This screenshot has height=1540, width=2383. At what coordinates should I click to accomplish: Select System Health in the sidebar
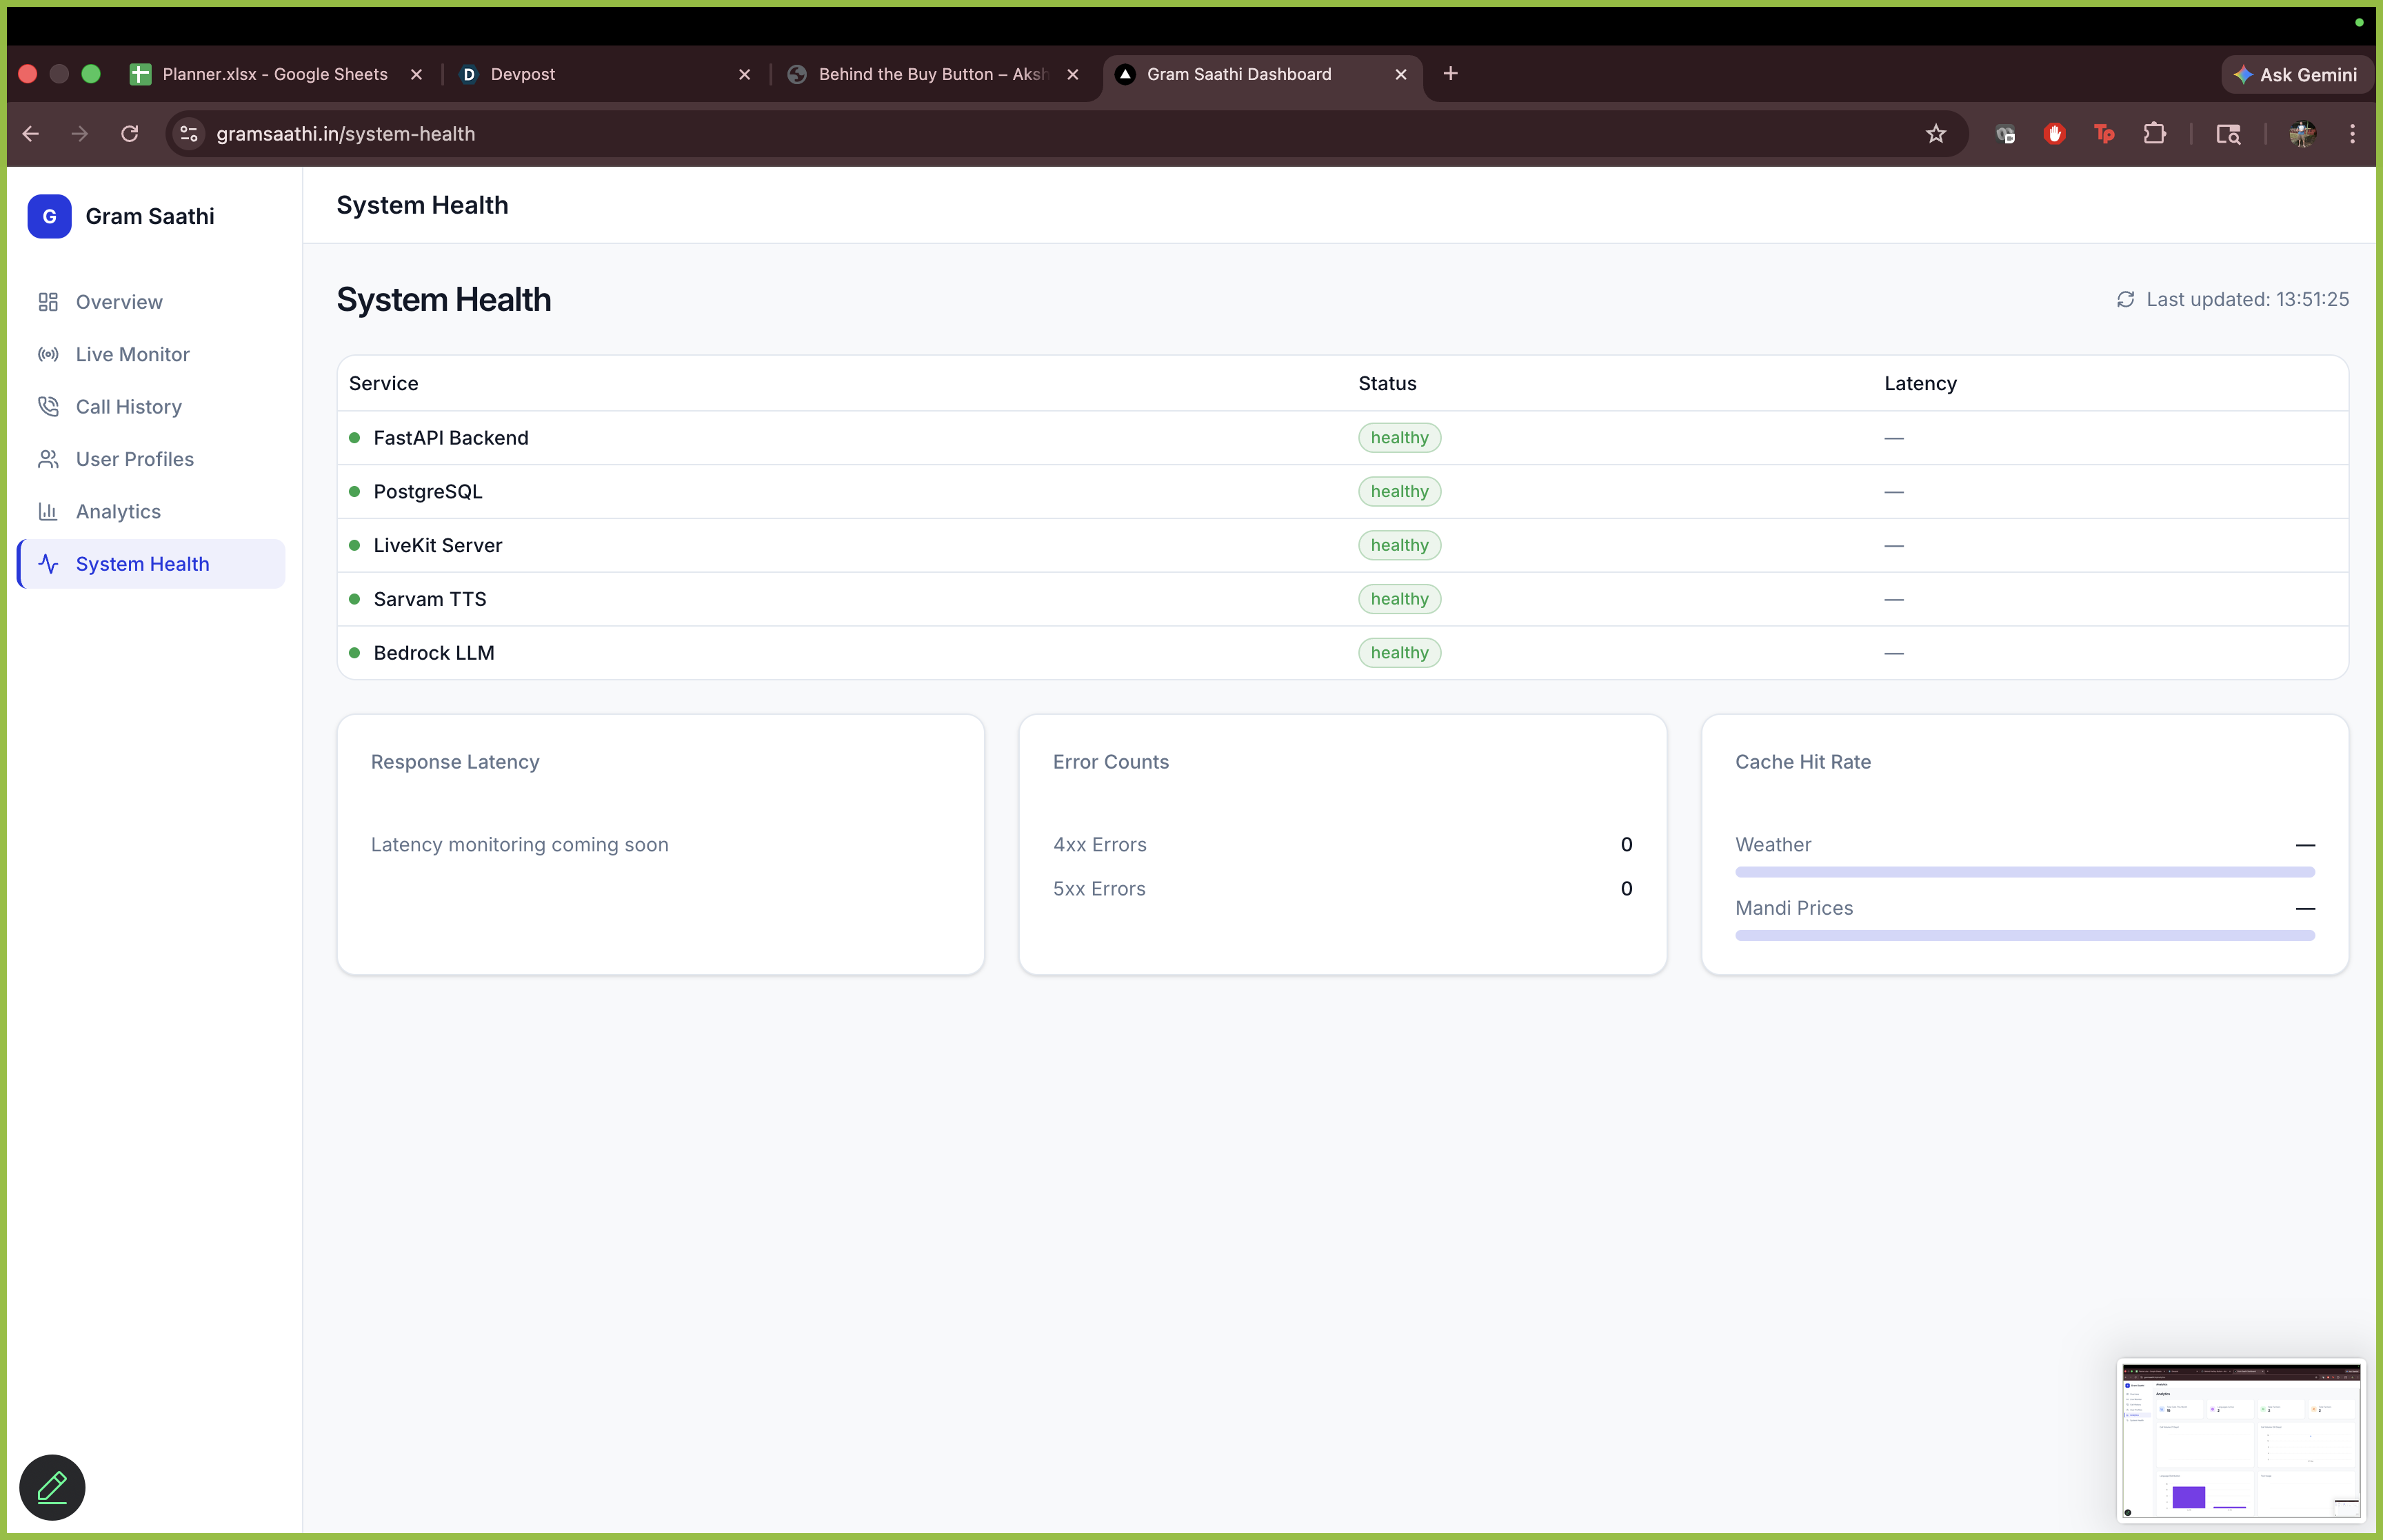(142, 564)
